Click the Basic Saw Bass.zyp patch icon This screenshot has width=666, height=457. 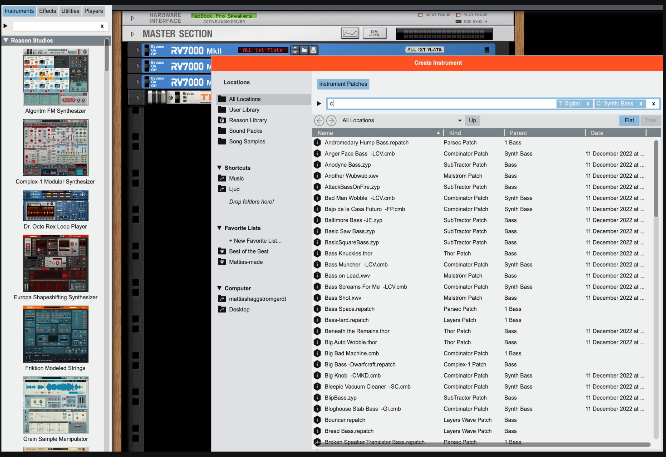coord(317,231)
